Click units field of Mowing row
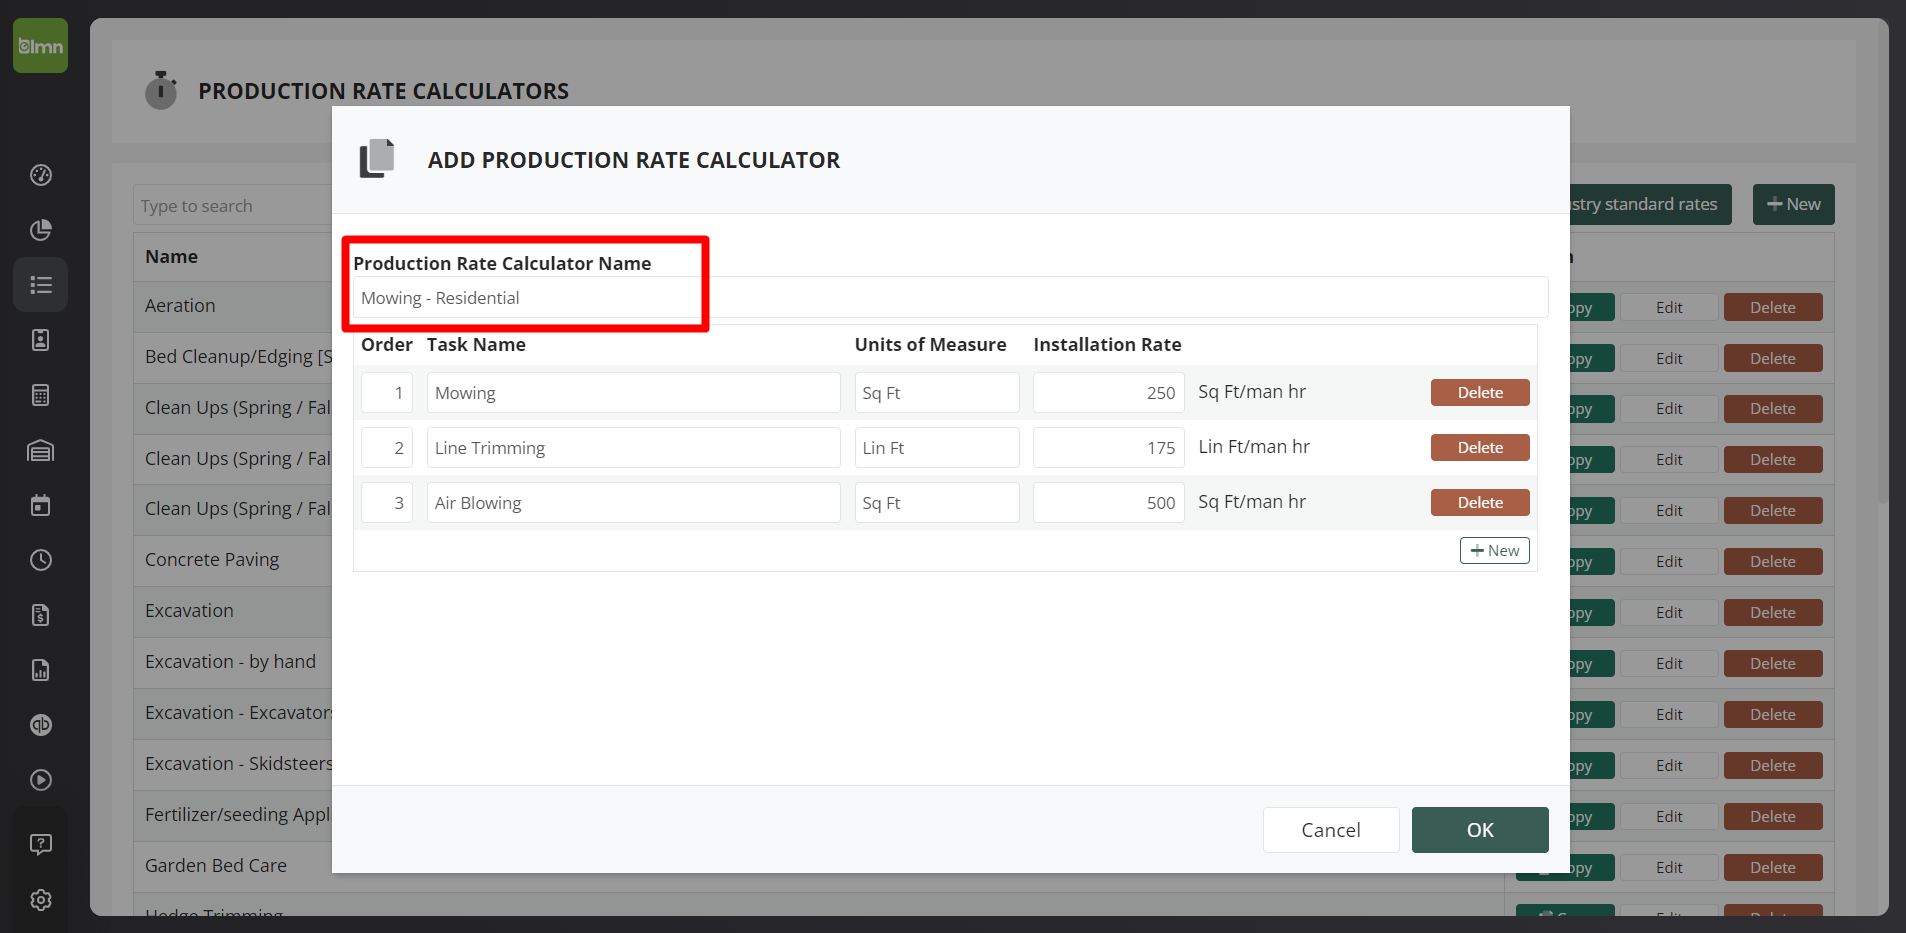The height and width of the screenshot is (933, 1906). 937,393
